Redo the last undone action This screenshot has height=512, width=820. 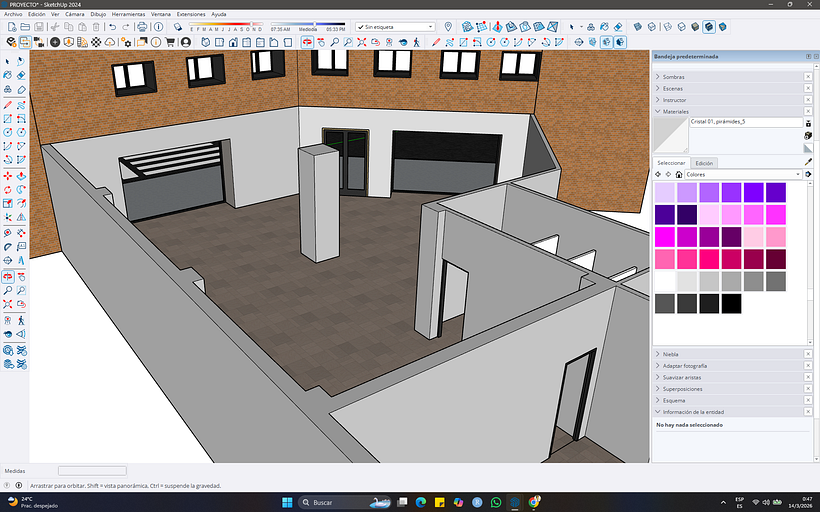pos(126,27)
